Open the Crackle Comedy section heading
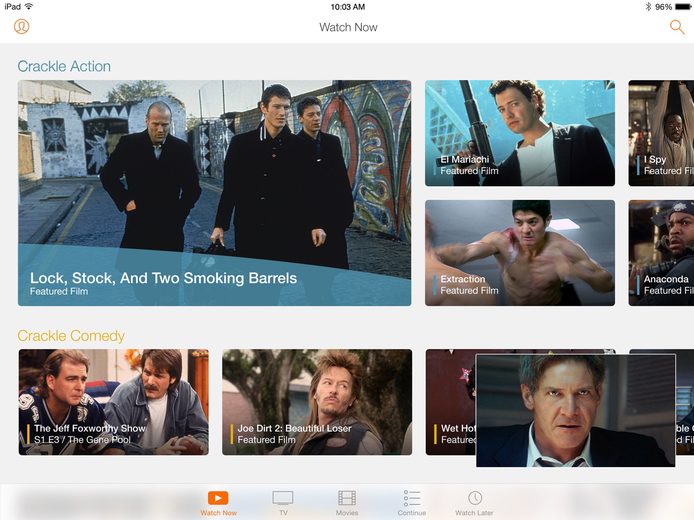 point(71,336)
